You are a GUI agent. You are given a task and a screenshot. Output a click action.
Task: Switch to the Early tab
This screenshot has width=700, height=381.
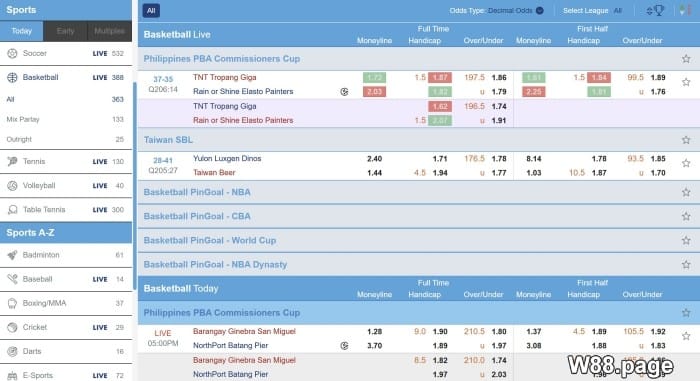(65, 31)
